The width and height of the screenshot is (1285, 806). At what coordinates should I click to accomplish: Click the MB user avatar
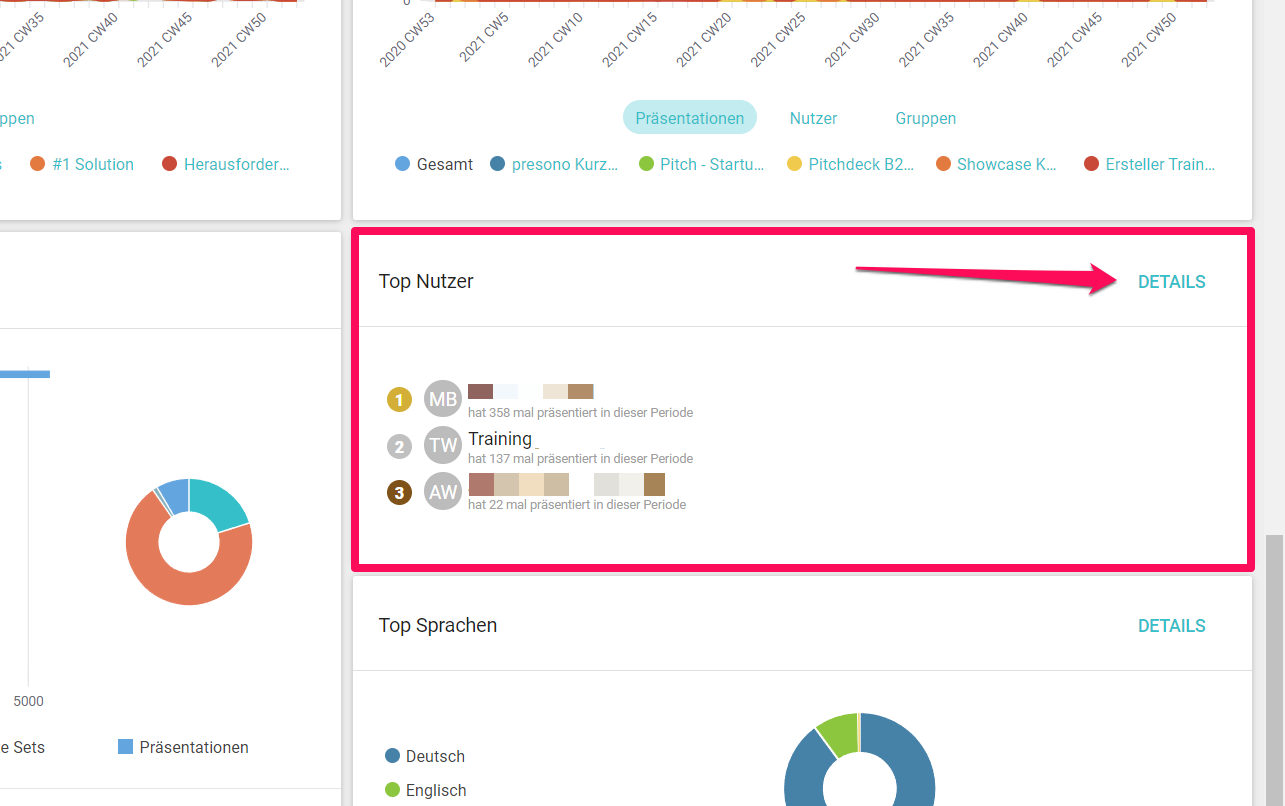tap(443, 400)
